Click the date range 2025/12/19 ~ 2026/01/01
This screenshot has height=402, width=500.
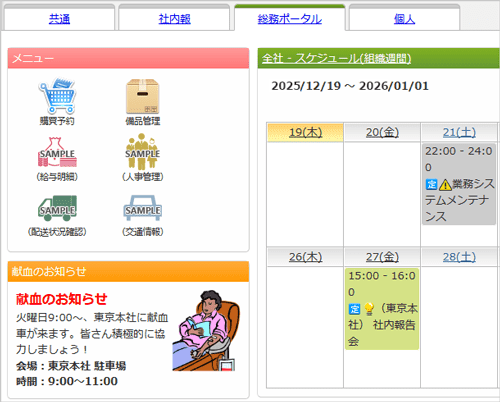click(350, 86)
